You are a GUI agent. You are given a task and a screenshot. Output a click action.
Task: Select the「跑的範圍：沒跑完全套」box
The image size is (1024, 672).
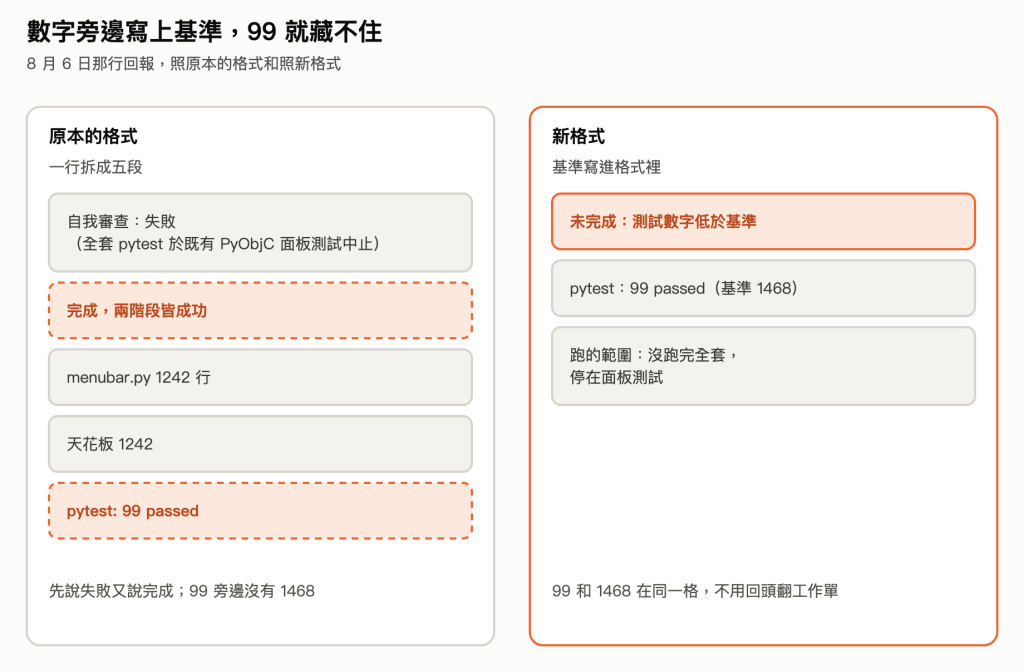[x=763, y=366]
